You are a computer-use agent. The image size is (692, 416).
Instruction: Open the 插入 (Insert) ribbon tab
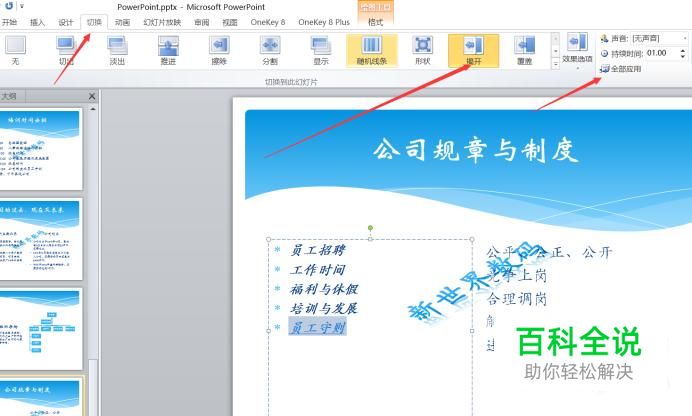37,22
